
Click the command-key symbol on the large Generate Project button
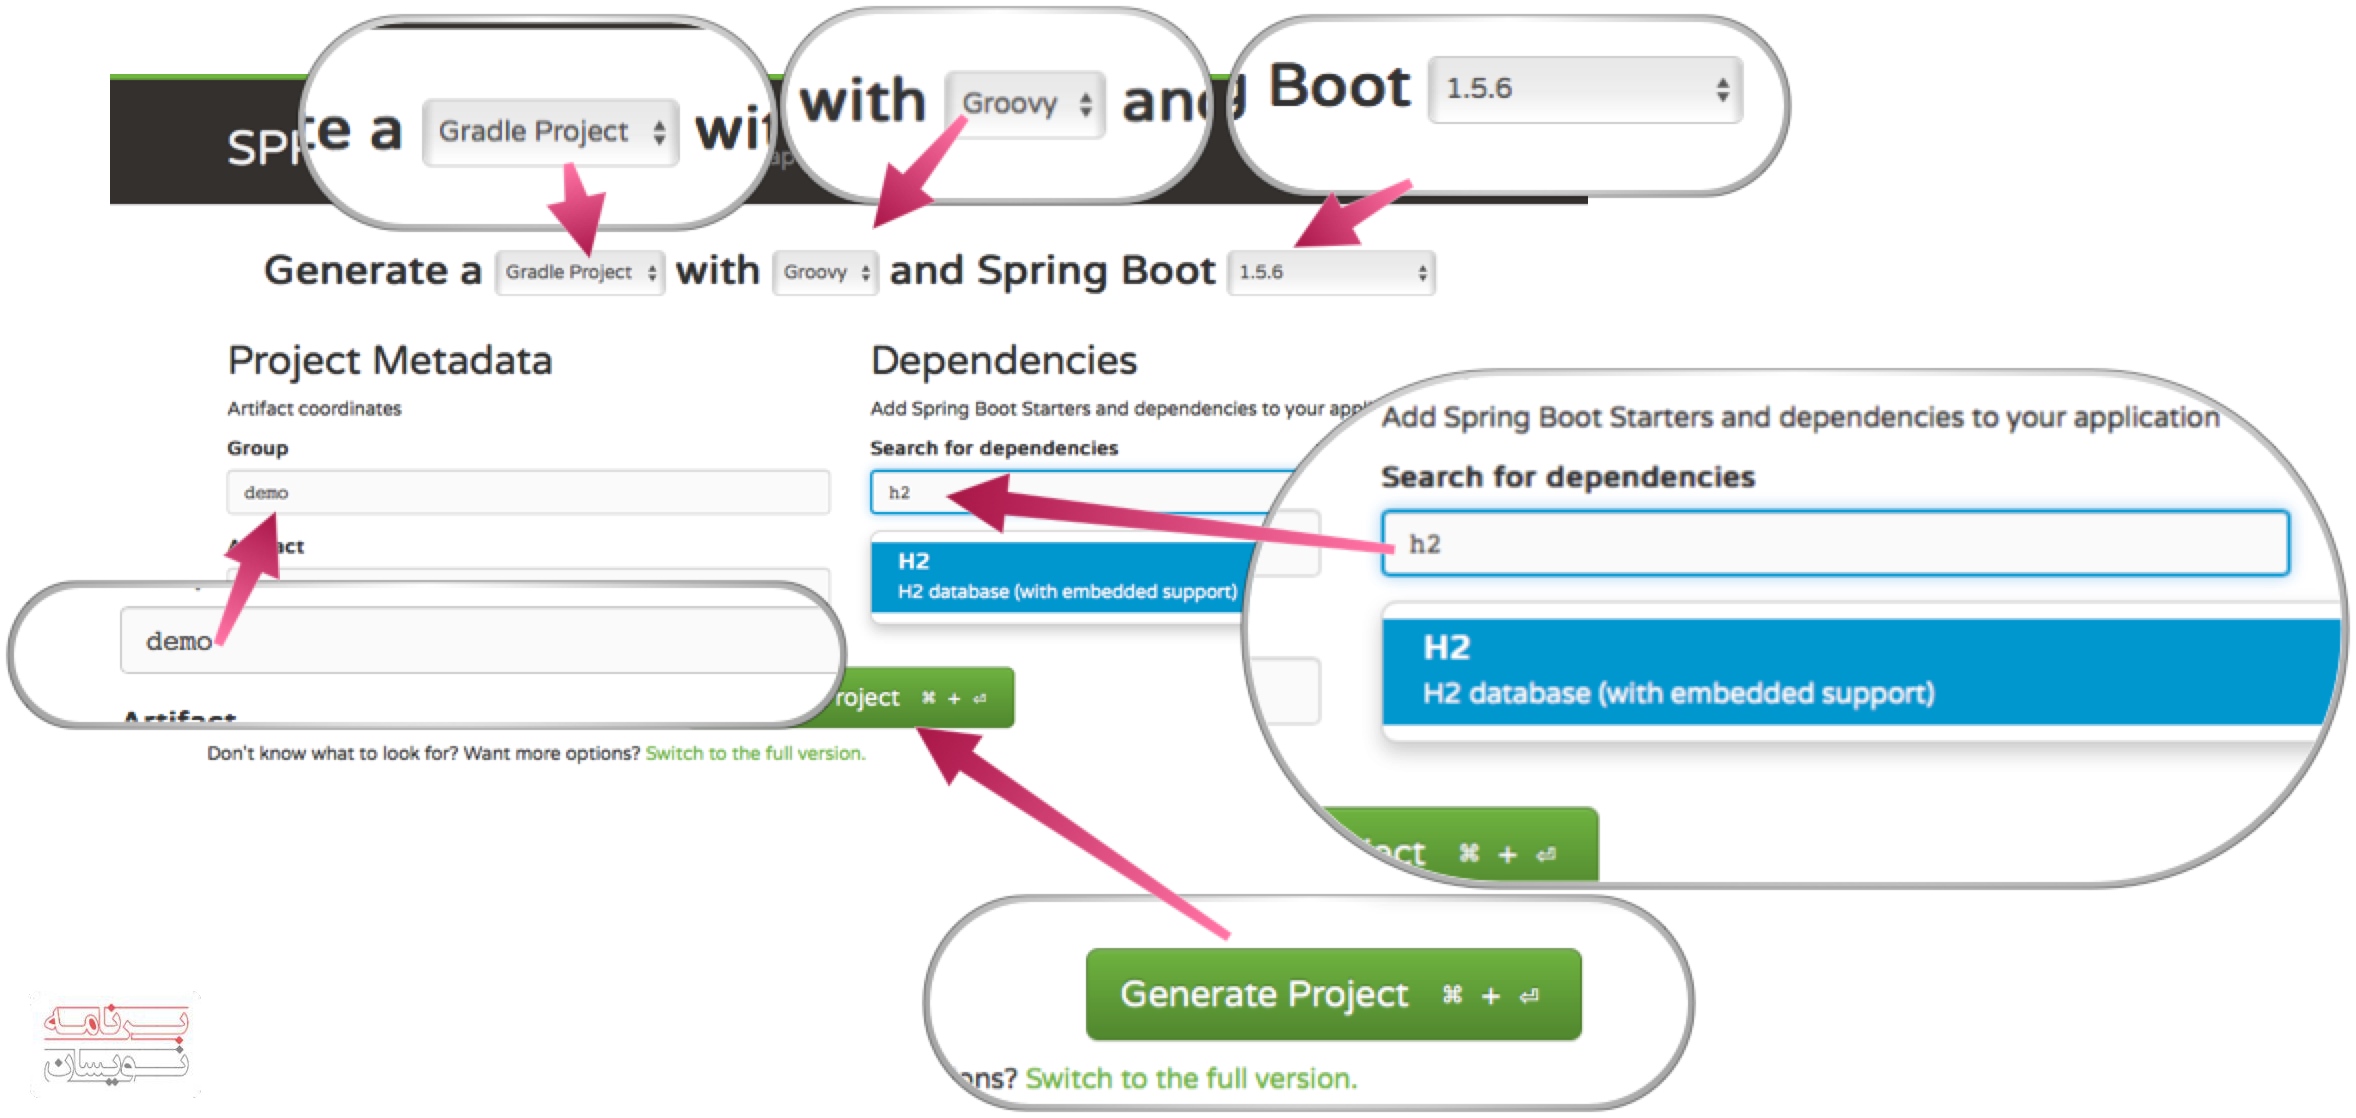(1452, 994)
